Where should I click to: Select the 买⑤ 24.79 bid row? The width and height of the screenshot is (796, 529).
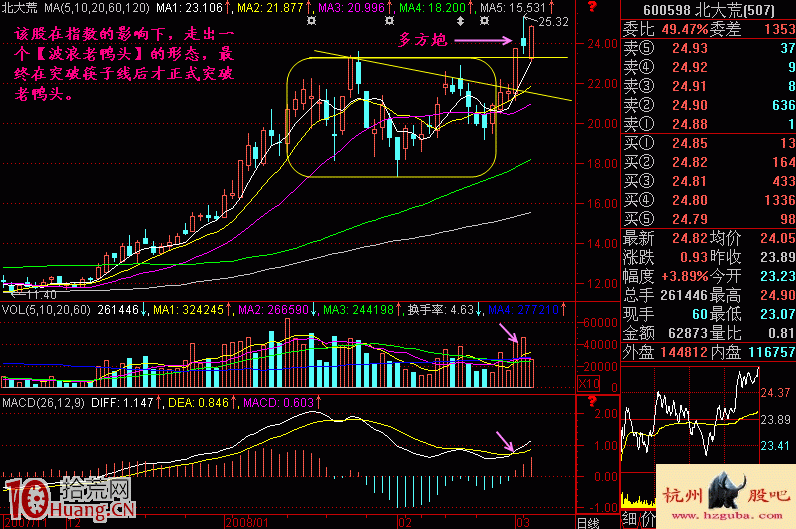(x=709, y=219)
